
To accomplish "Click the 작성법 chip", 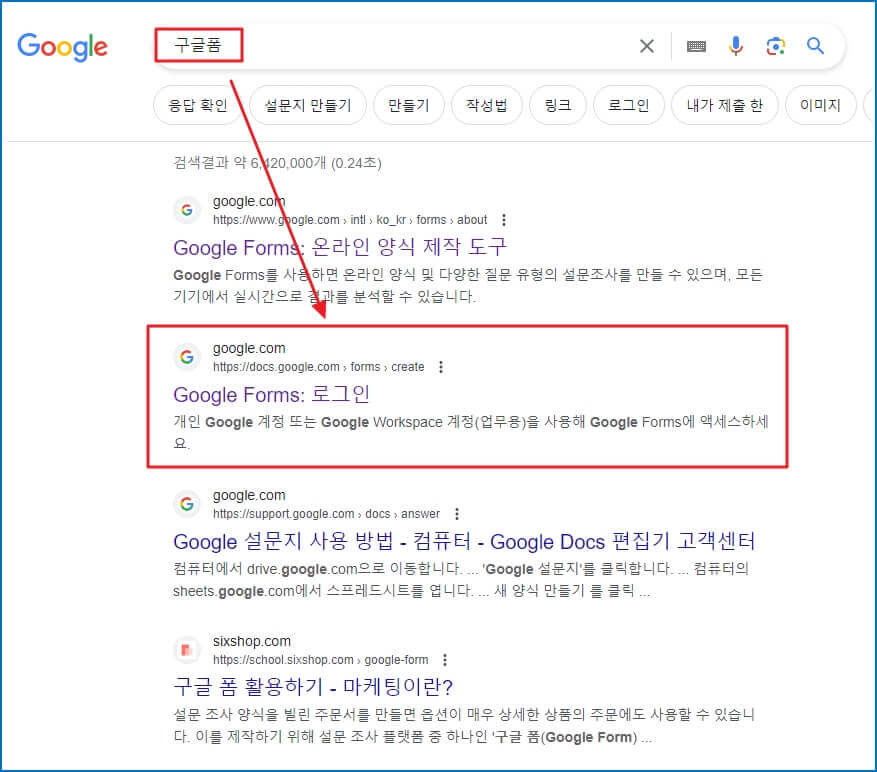I will click(x=487, y=105).
